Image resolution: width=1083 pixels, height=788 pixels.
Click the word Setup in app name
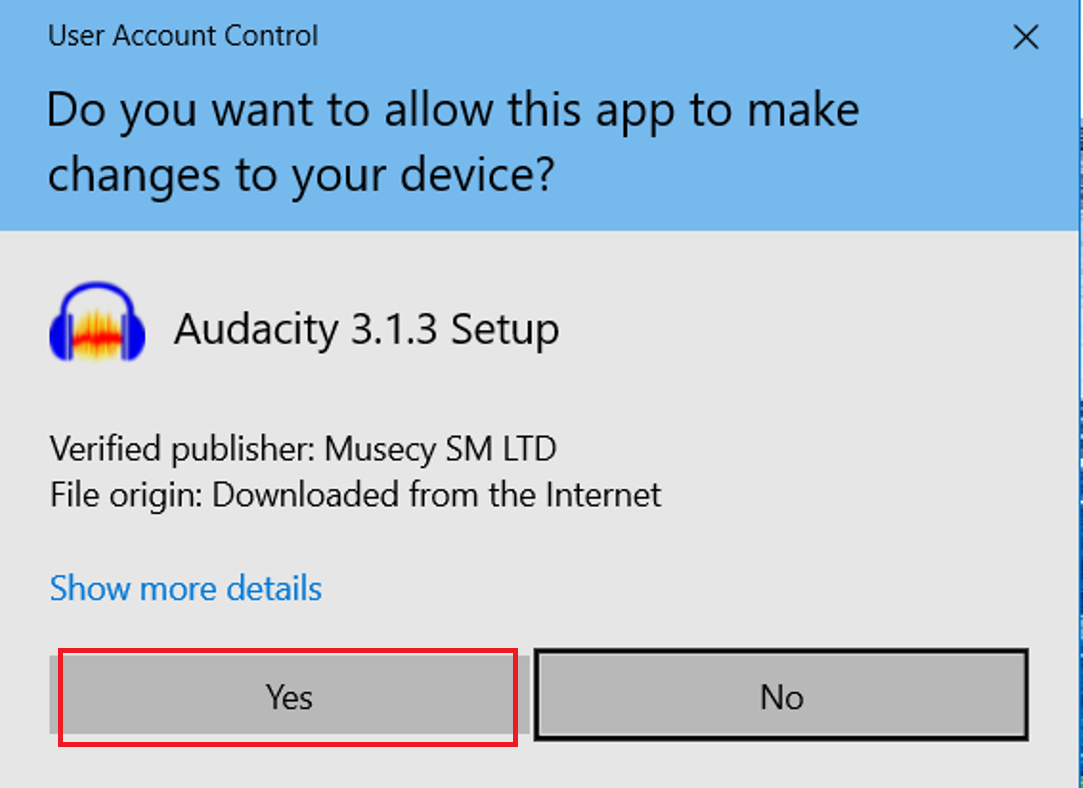[506, 330]
